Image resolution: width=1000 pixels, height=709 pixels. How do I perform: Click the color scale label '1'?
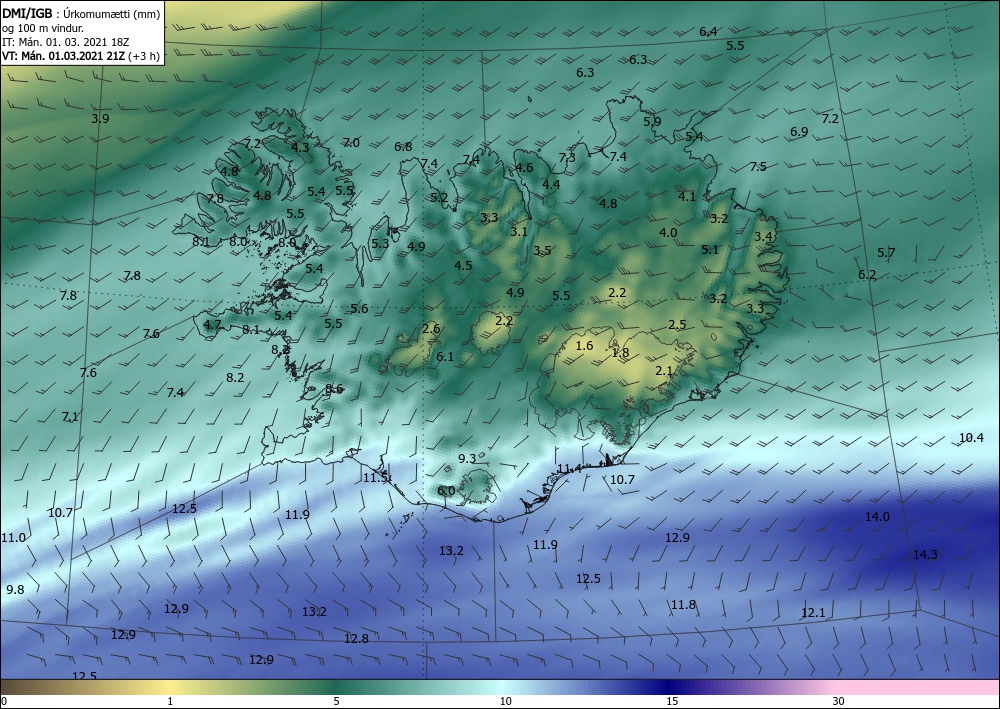pos(170,701)
